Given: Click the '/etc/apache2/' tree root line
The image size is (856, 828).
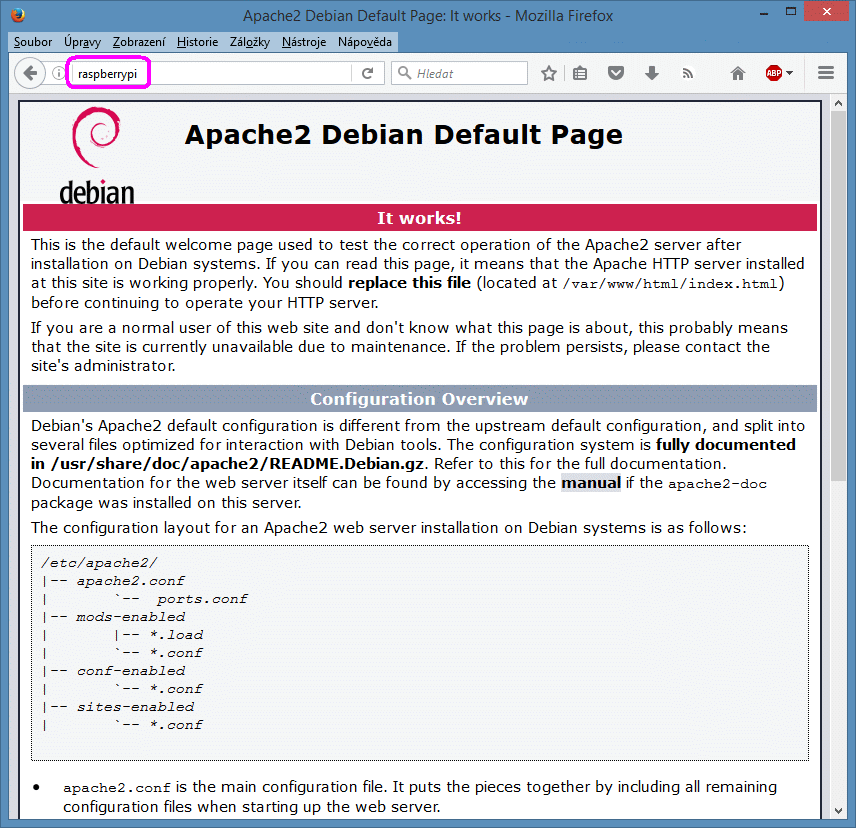Looking at the screenshot, I should 99,563.
